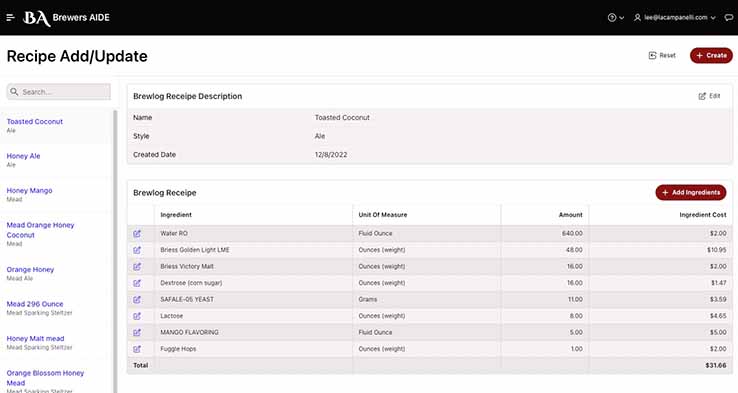Click the Add Ingredients button
The width and height of the screenshot is (738, 393).
coord(691,192)
